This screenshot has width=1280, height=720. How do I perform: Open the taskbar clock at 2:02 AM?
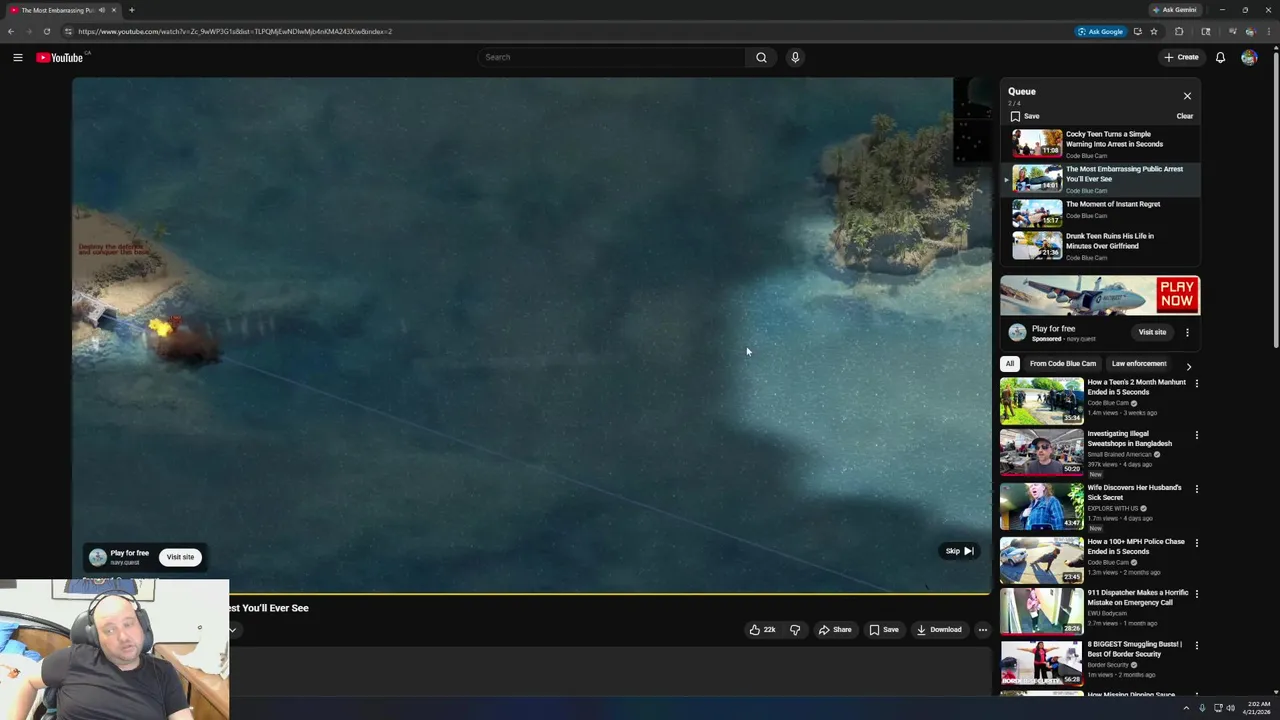coord(1259,708)
